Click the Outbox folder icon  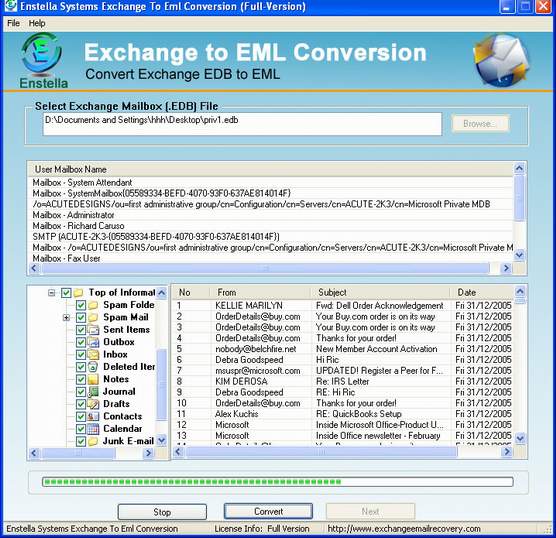tap(93, 342)
